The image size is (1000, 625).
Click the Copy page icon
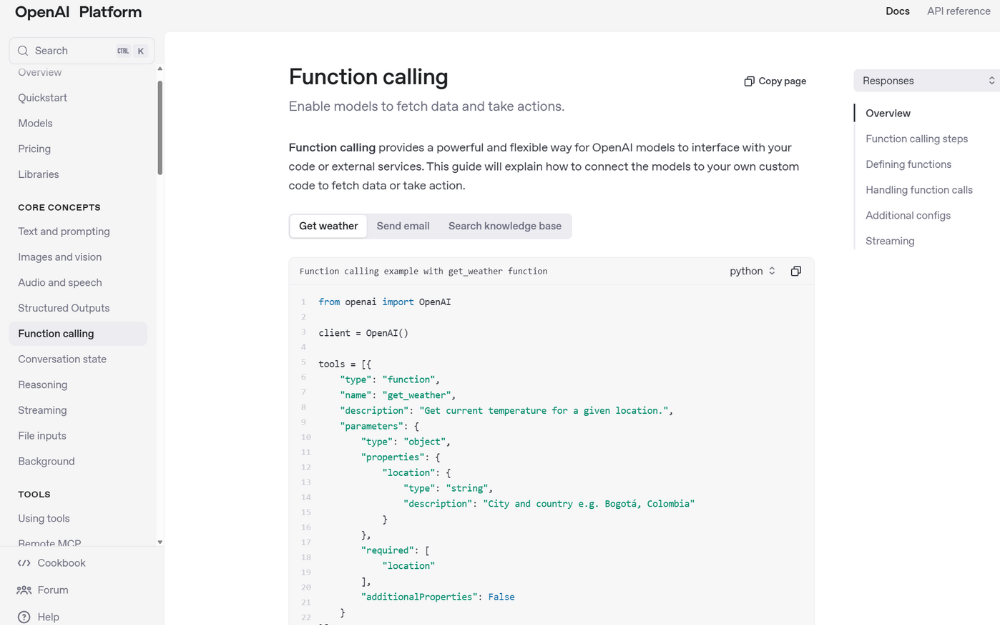pos(749,81)
